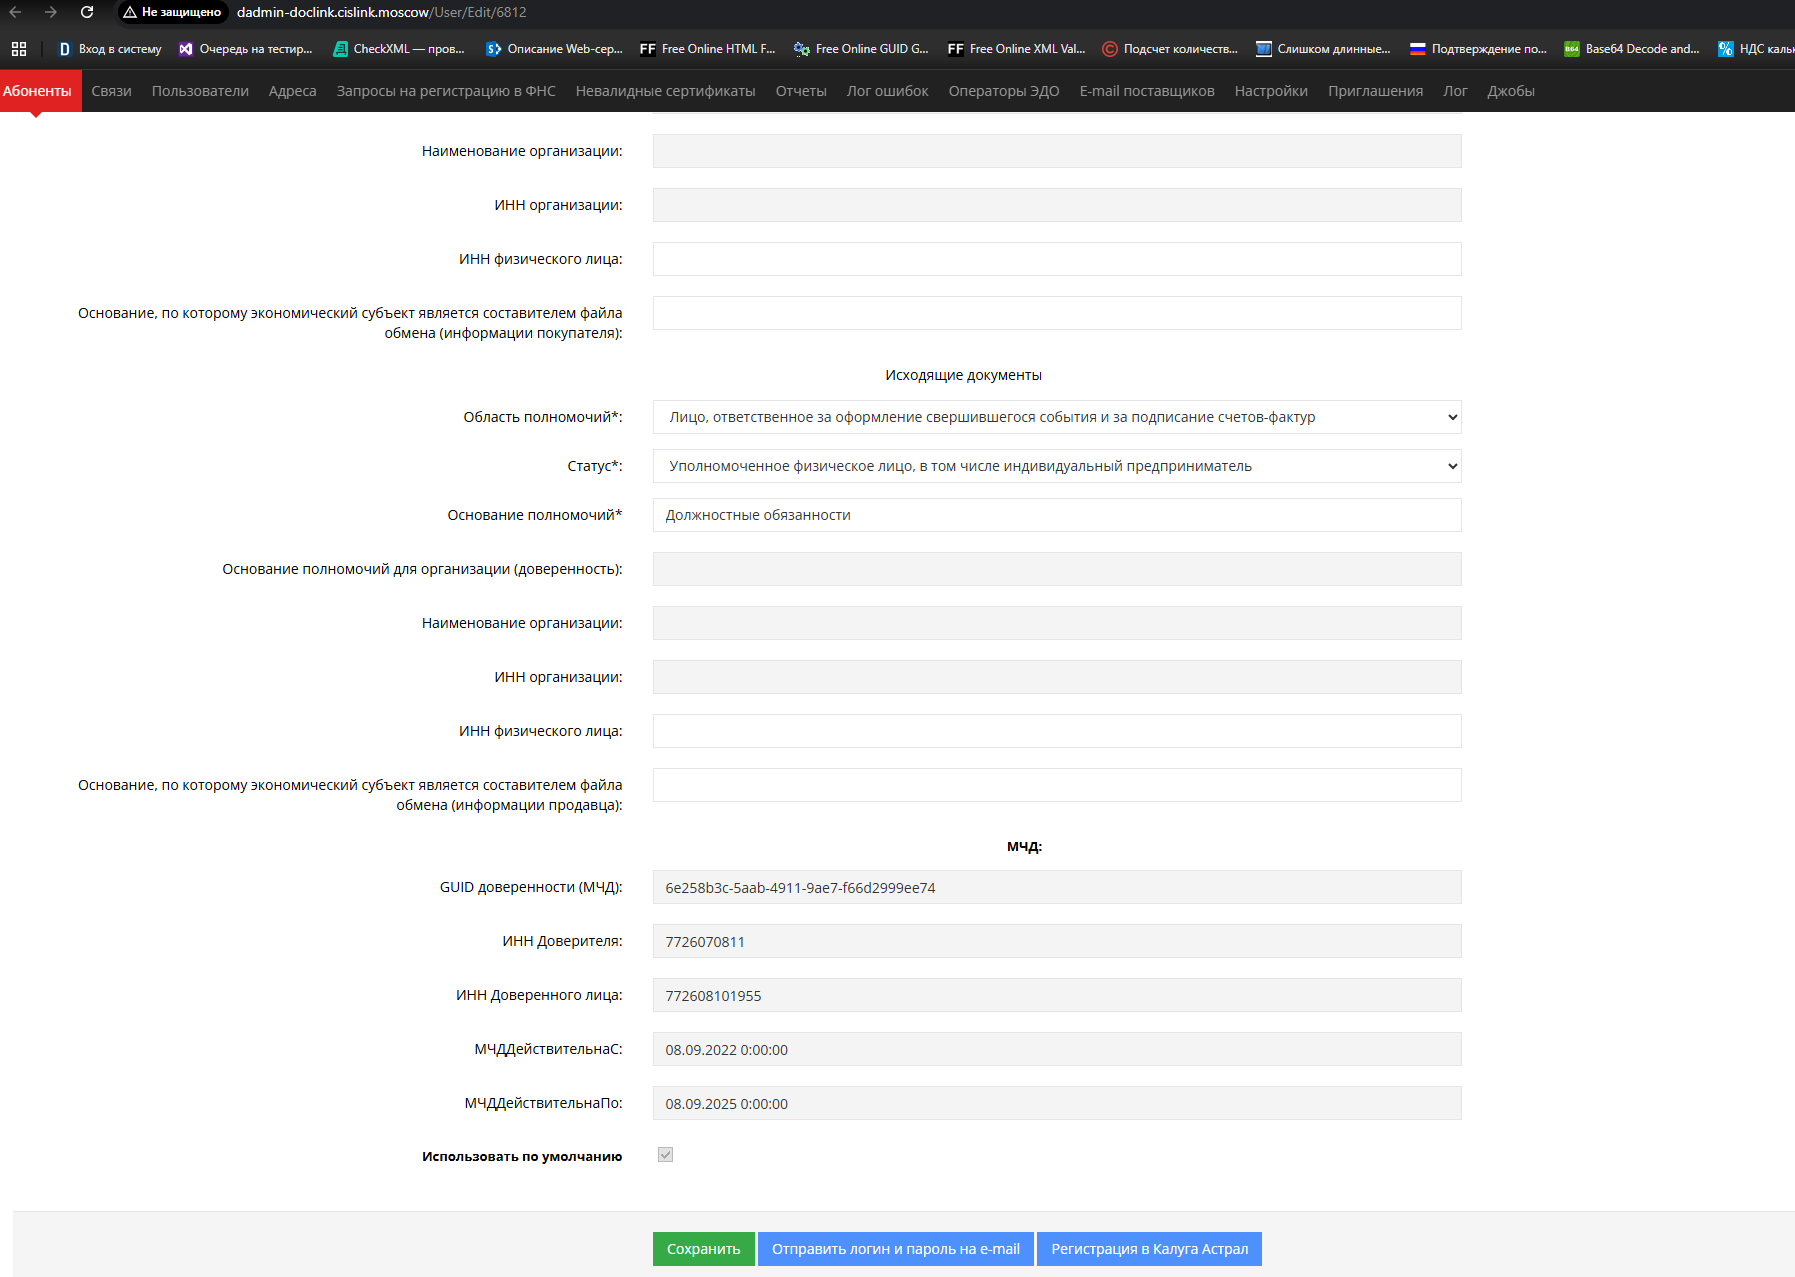Click 'Наименование организации' field above 'Исходящие документы'

[1057, 151]
